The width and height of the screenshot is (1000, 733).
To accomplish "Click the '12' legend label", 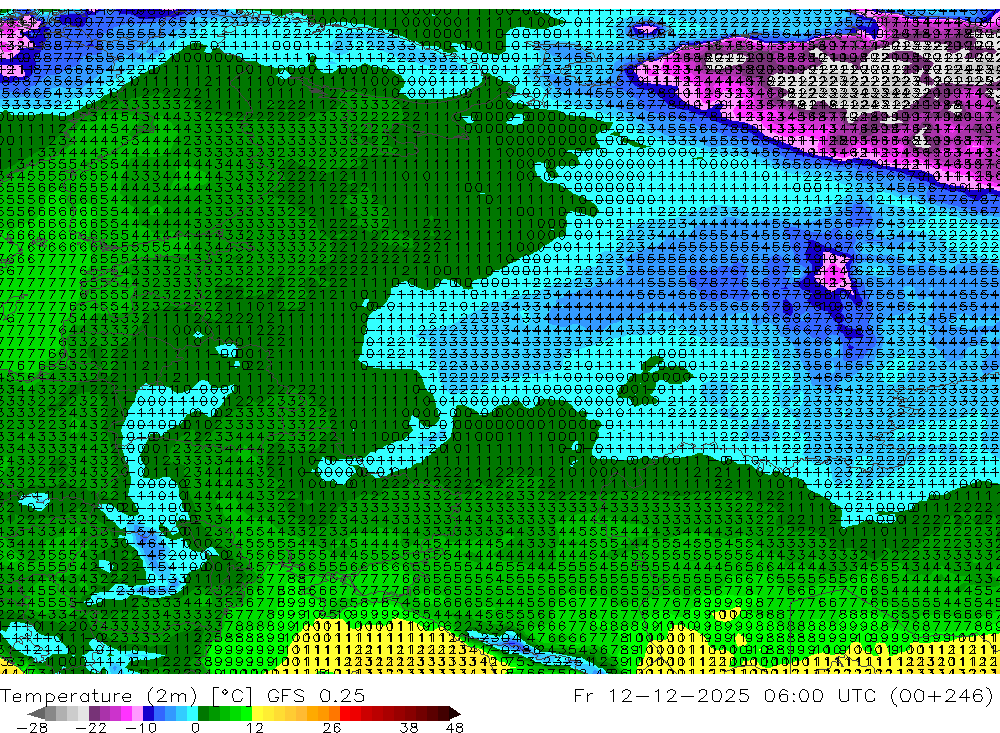I will pos(254,727).
